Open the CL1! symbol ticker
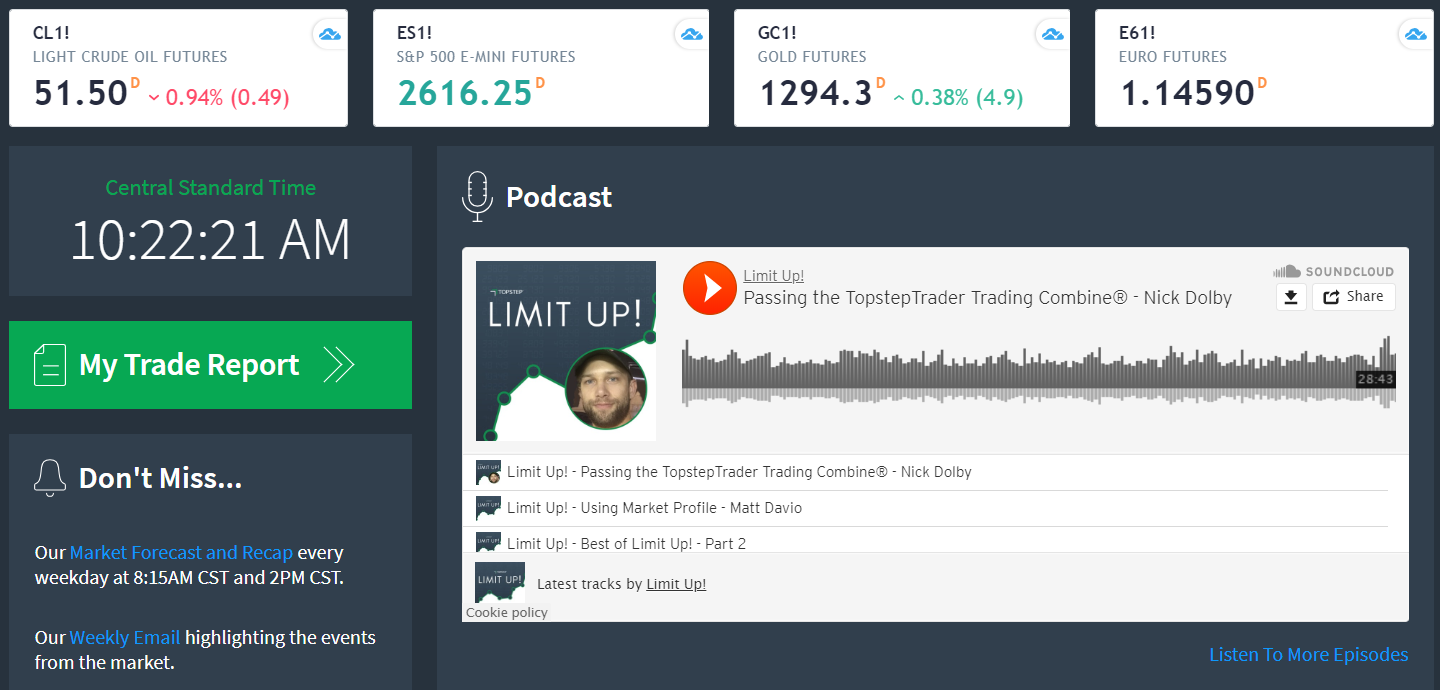Screen dimensions: 1440x690 pos(51,33)
